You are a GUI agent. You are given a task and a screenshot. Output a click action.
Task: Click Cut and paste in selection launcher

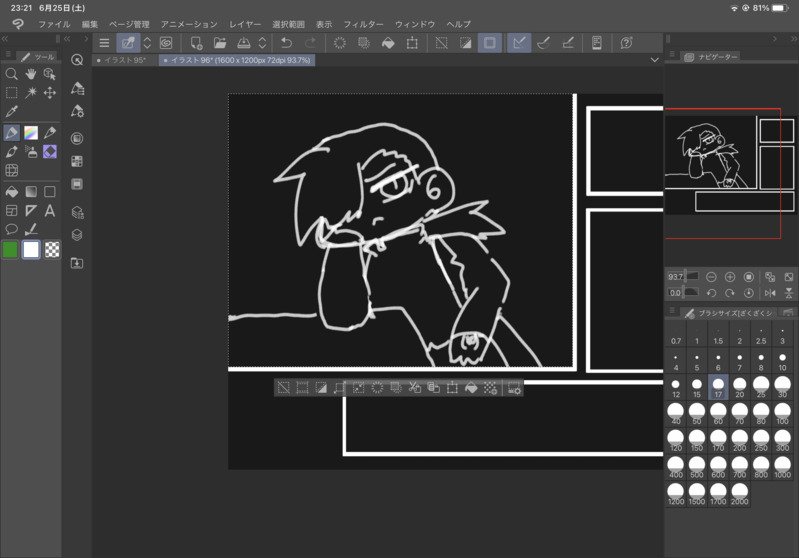(x=415, y=388)
